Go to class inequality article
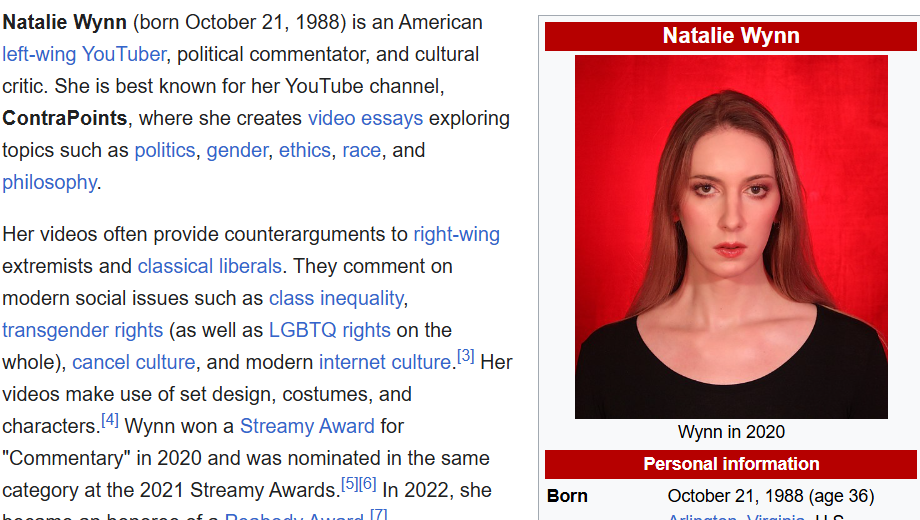Image resolution: width=920 pixels, height=520 pixels. point(336,299)
